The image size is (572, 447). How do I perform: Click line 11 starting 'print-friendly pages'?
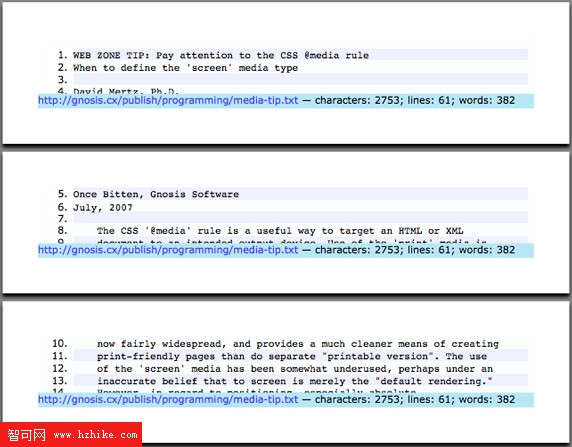(291, 356)
